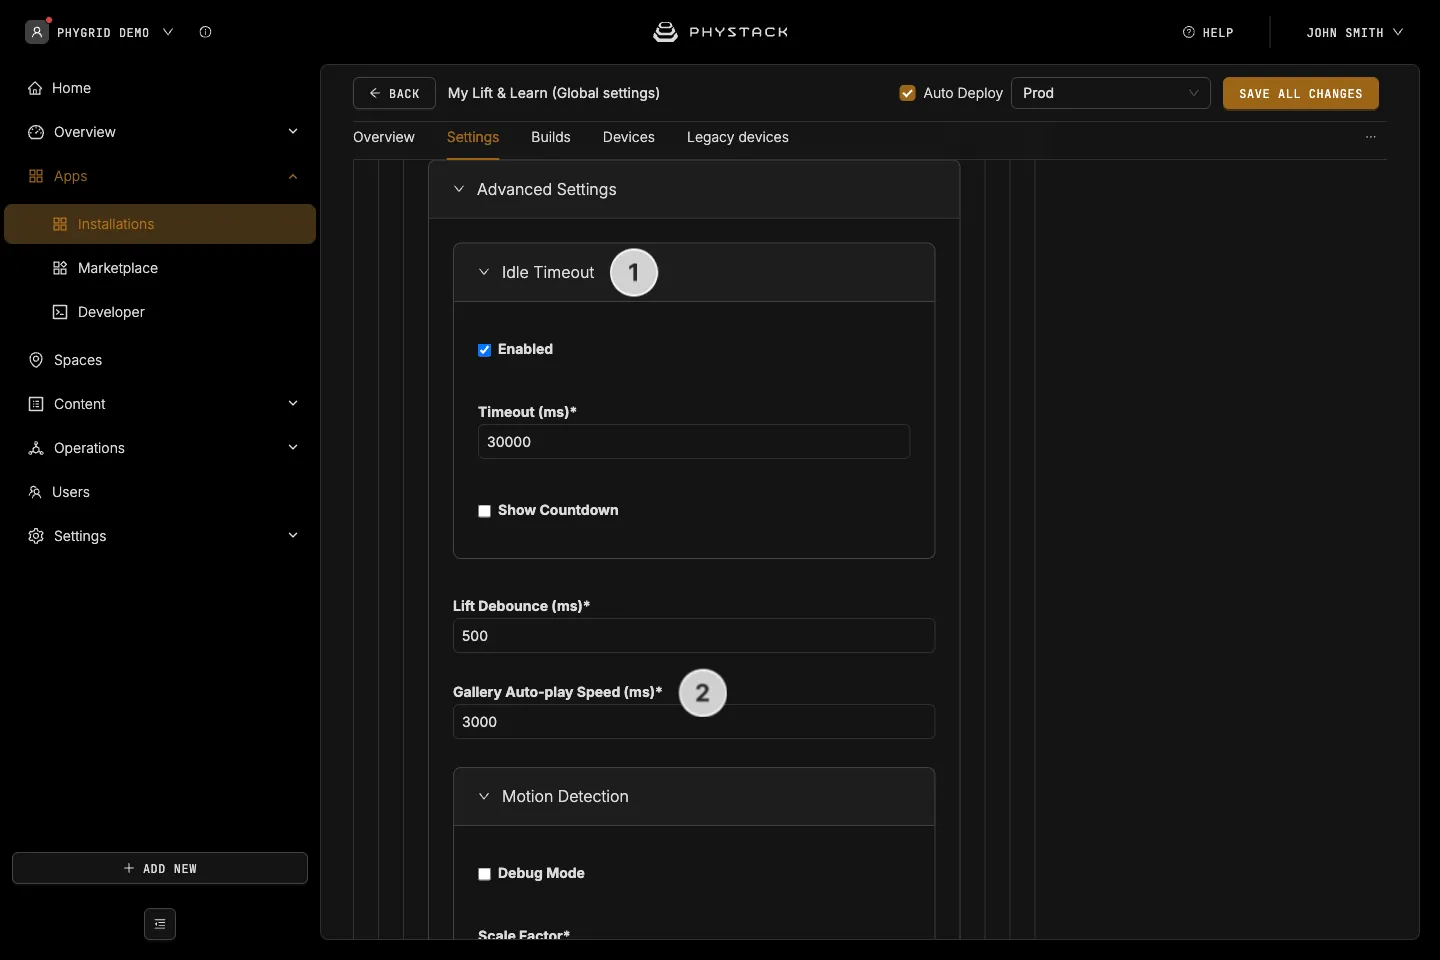Click the Home house icon in the sidebar
This screenshot has height=960, width=1440.
pos(36,88)
